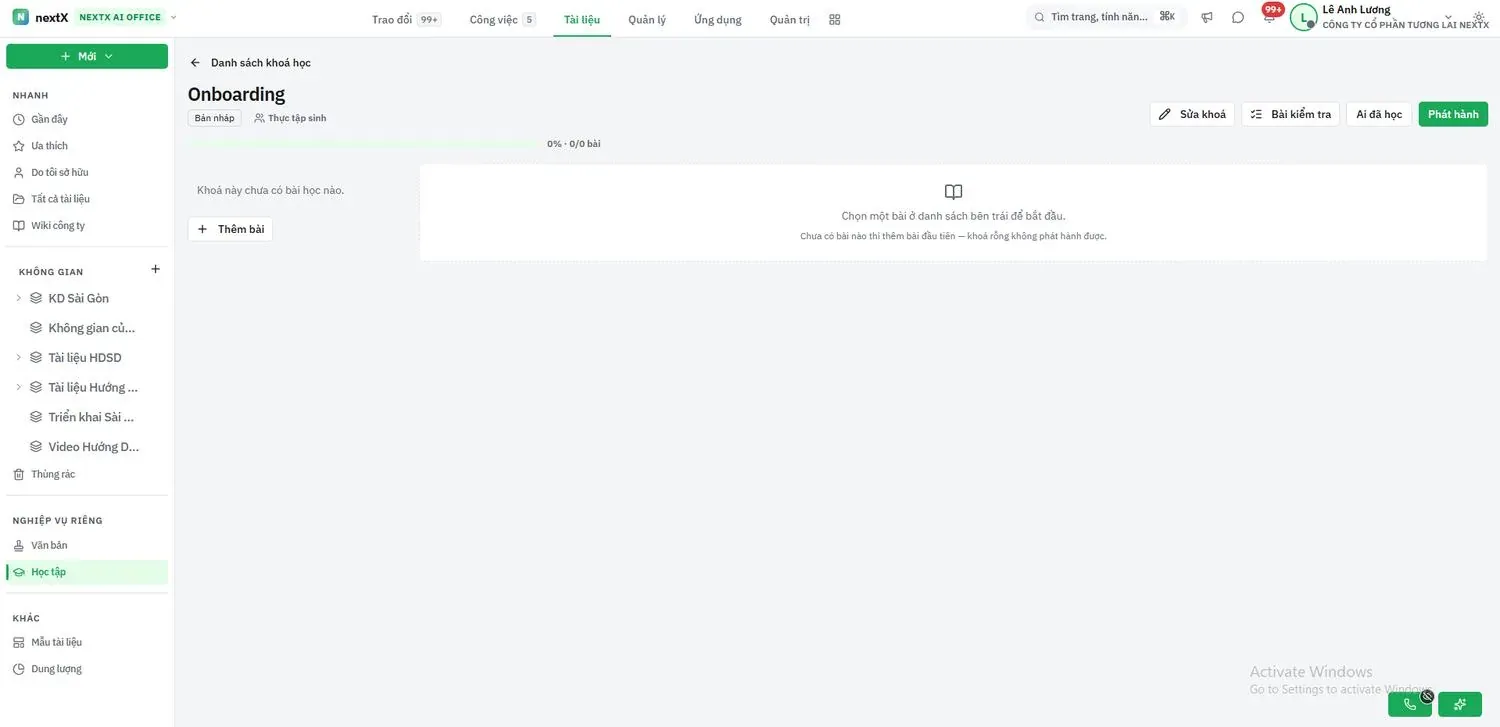This screenshot has width=1500, height=727.
Task: Open Do tôi sở hữu
Action: [87, 172]
